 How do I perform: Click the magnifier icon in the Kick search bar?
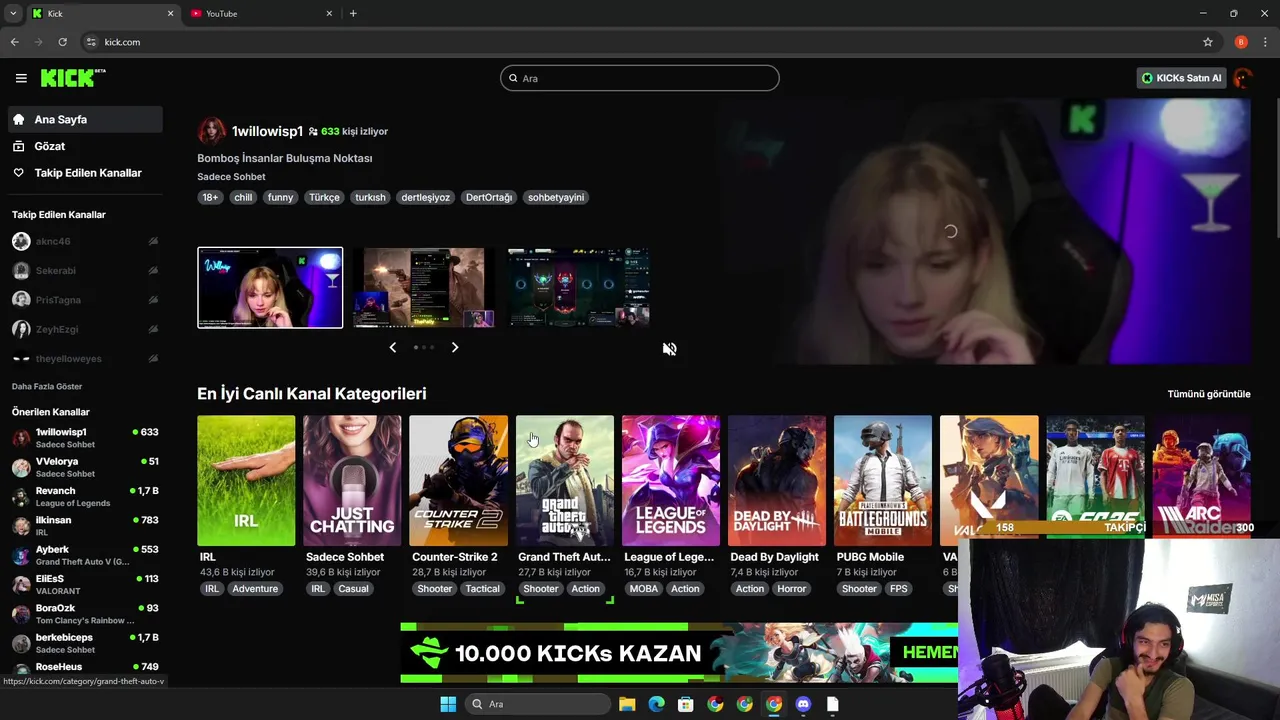pos(514,78)
